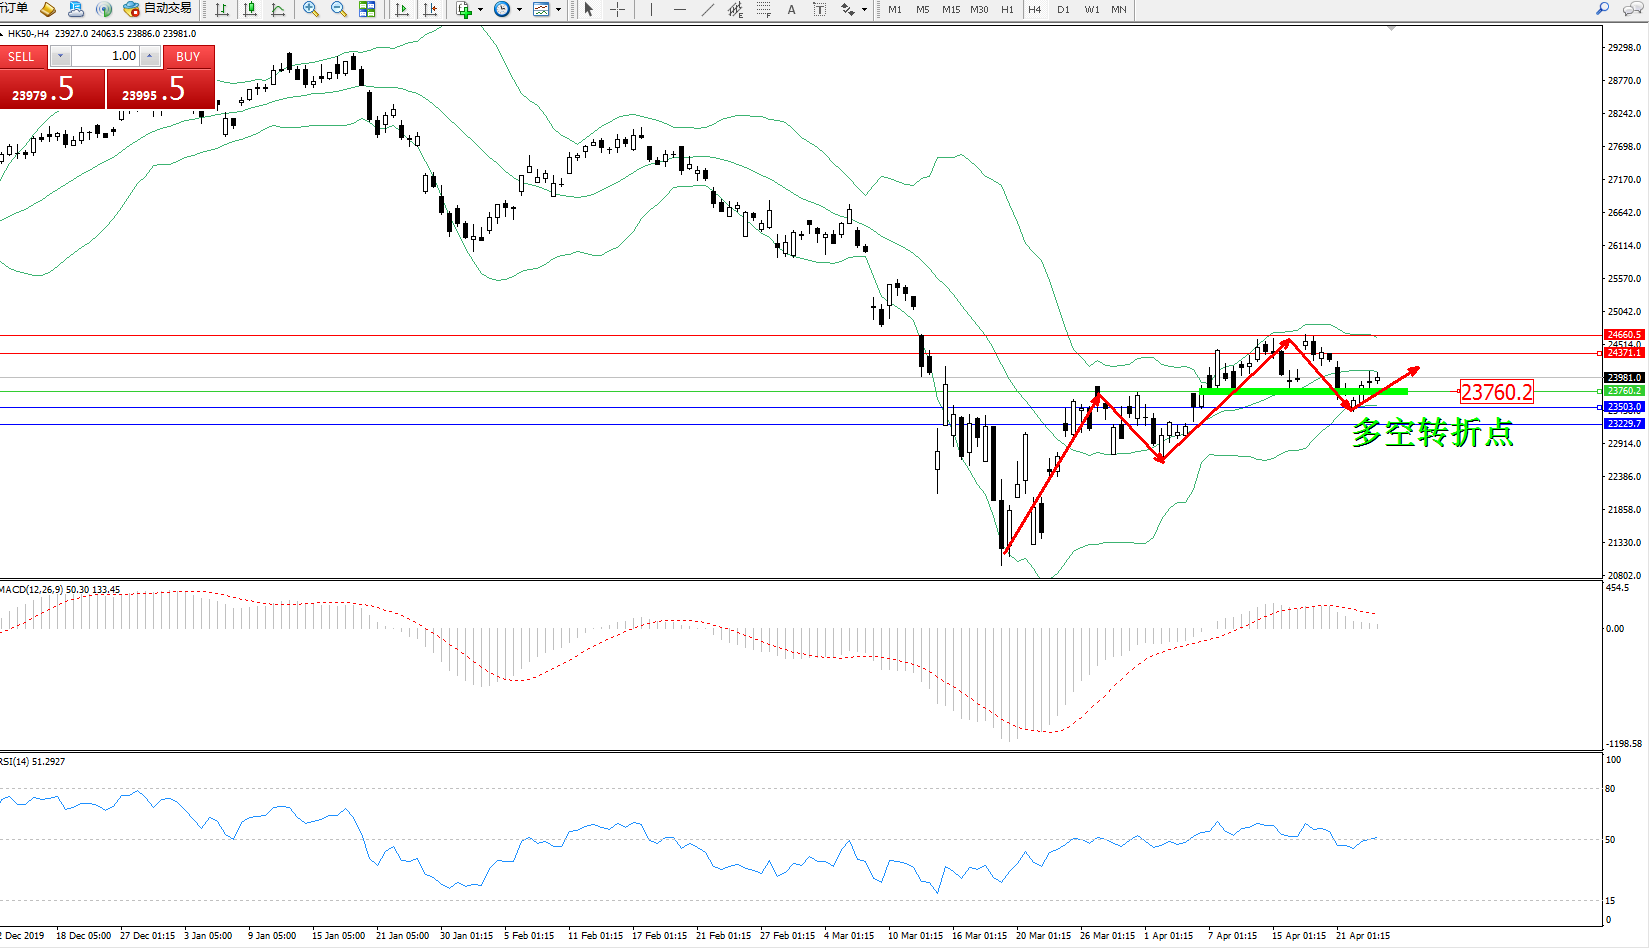Switch to M15 timeframe
Screen dimensions: 1649x948
click(x=950, y=9)
